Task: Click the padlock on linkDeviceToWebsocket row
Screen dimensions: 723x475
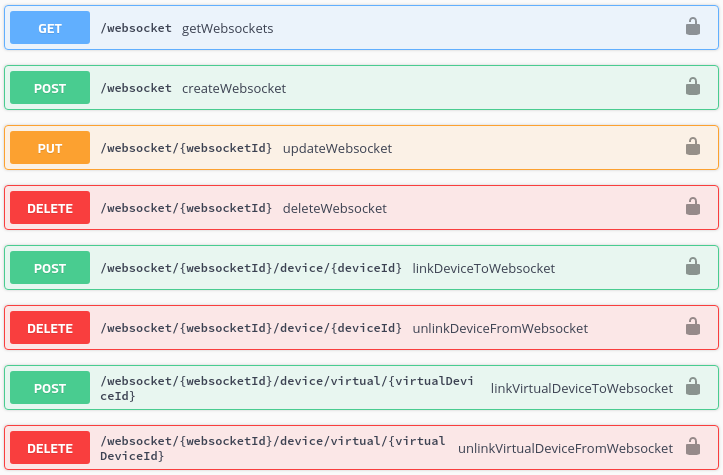Action: coord(692,267)
